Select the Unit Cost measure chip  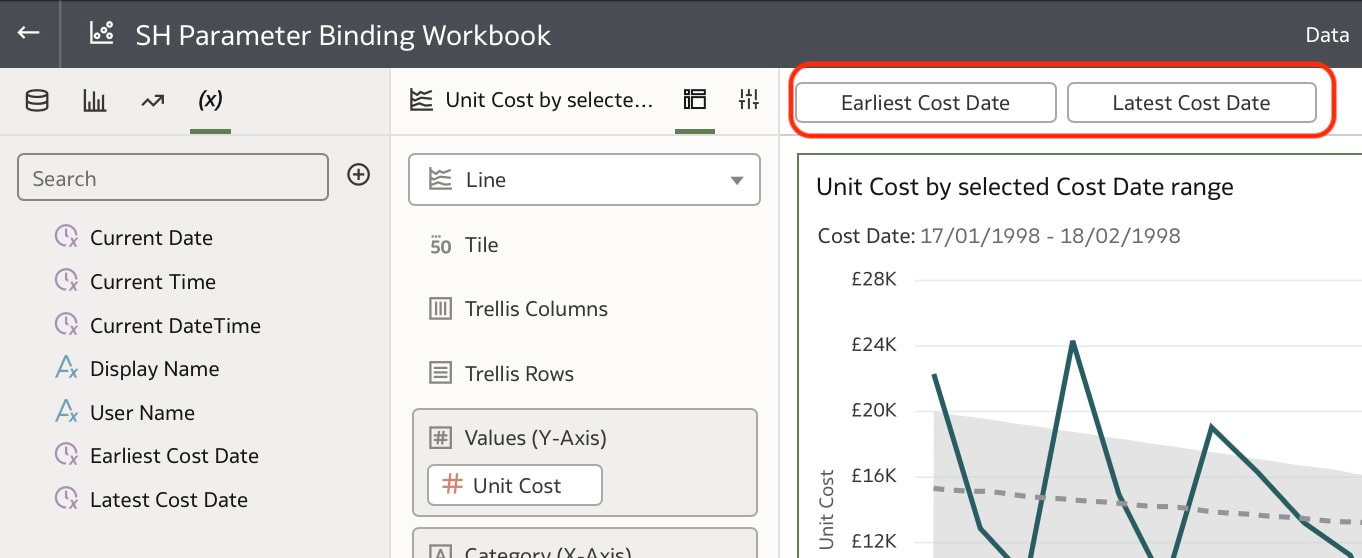515,485
